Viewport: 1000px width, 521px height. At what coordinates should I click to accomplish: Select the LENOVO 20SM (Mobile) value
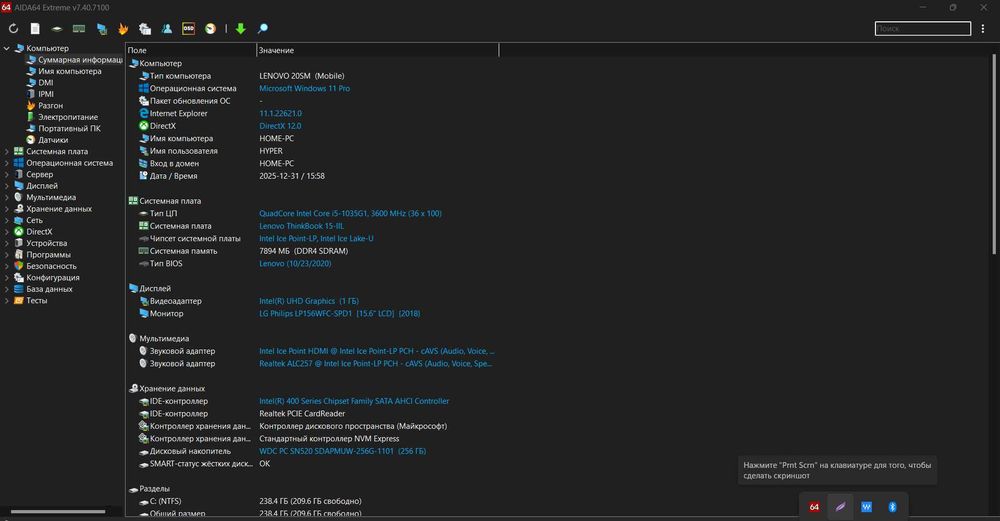point(302,76)
